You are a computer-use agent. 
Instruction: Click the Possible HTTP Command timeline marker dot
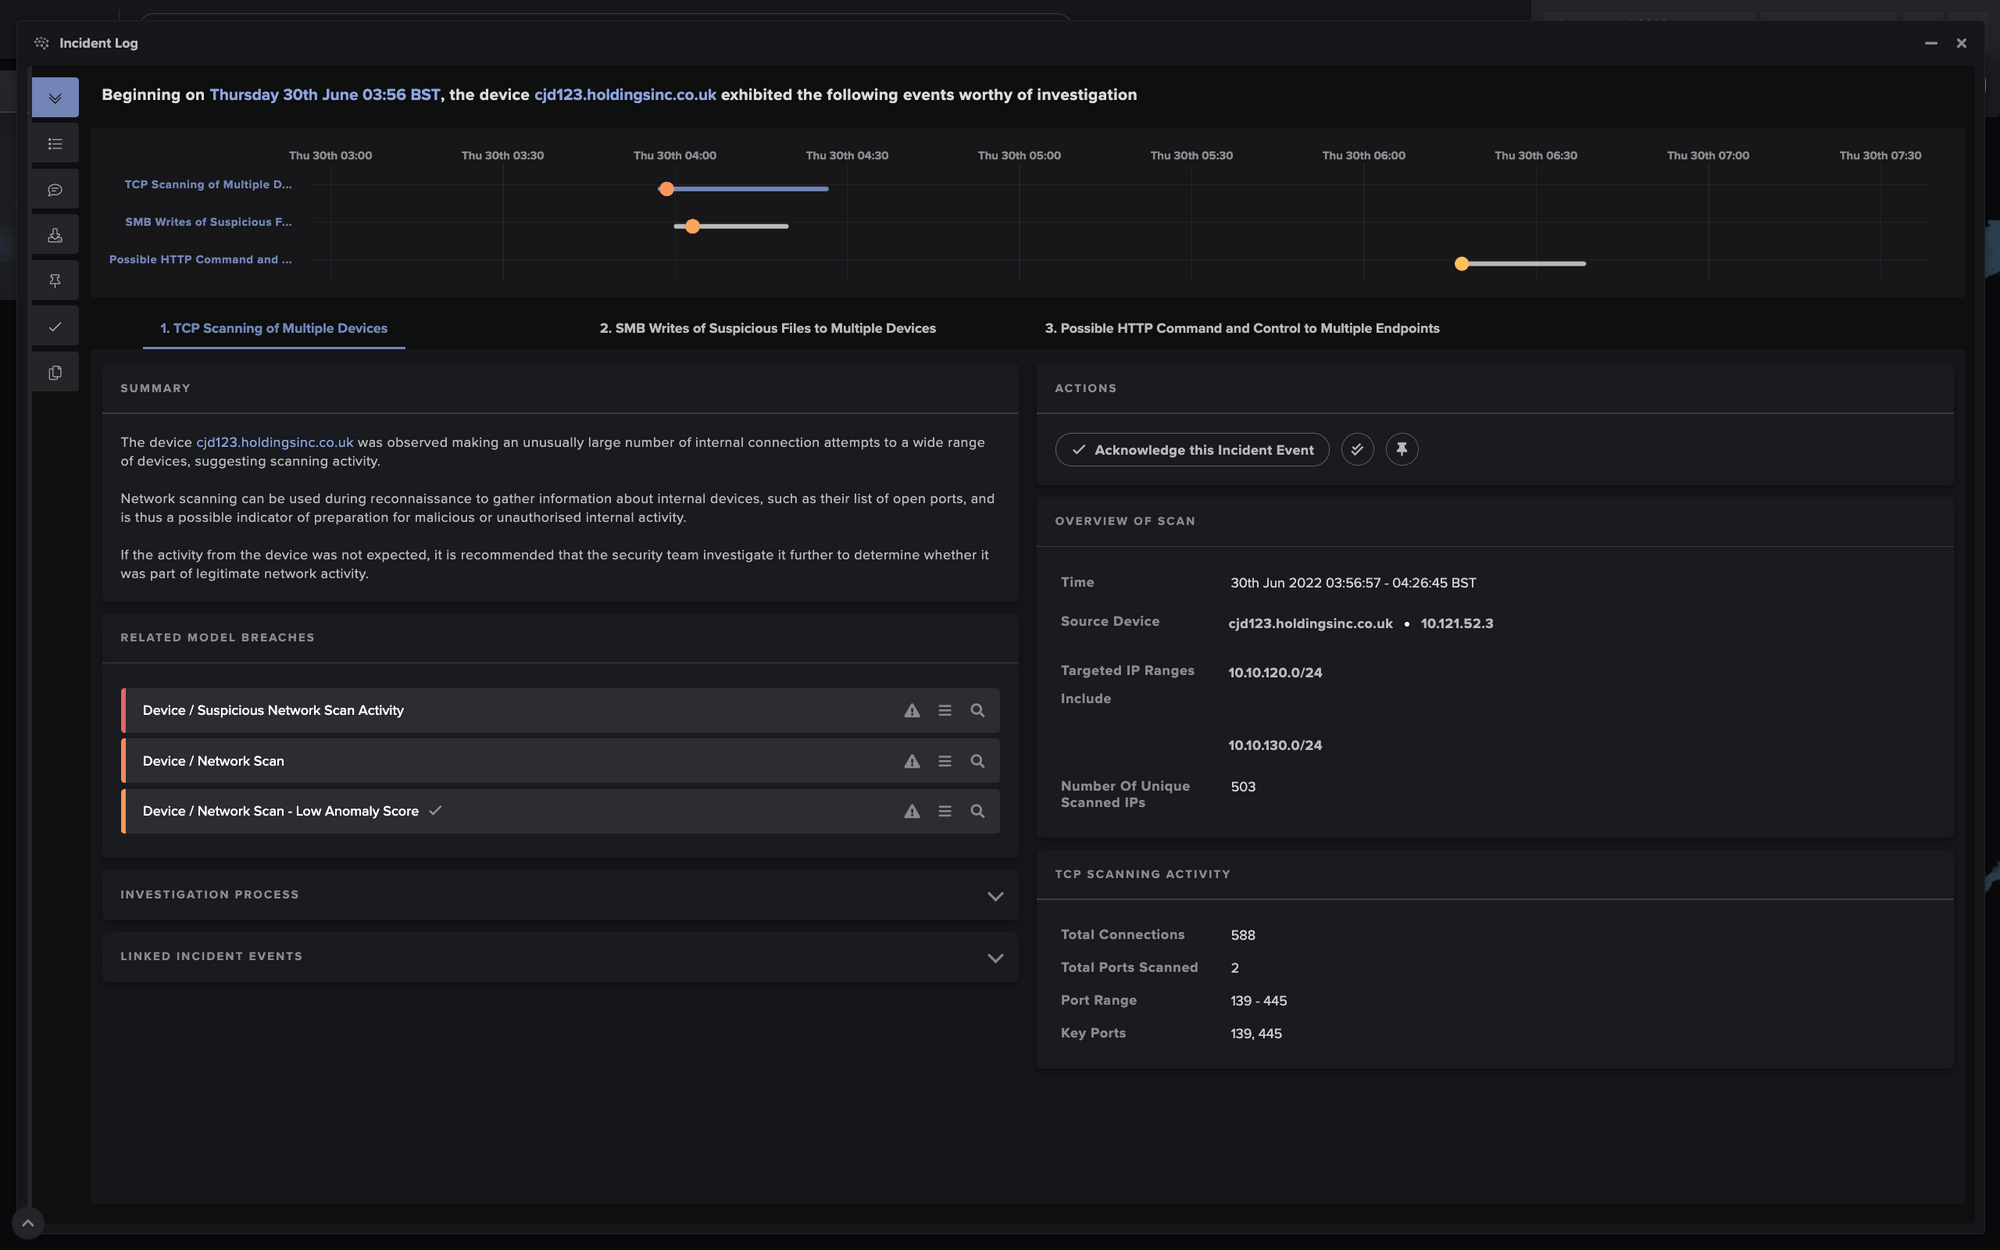[x=1461, y=264]
